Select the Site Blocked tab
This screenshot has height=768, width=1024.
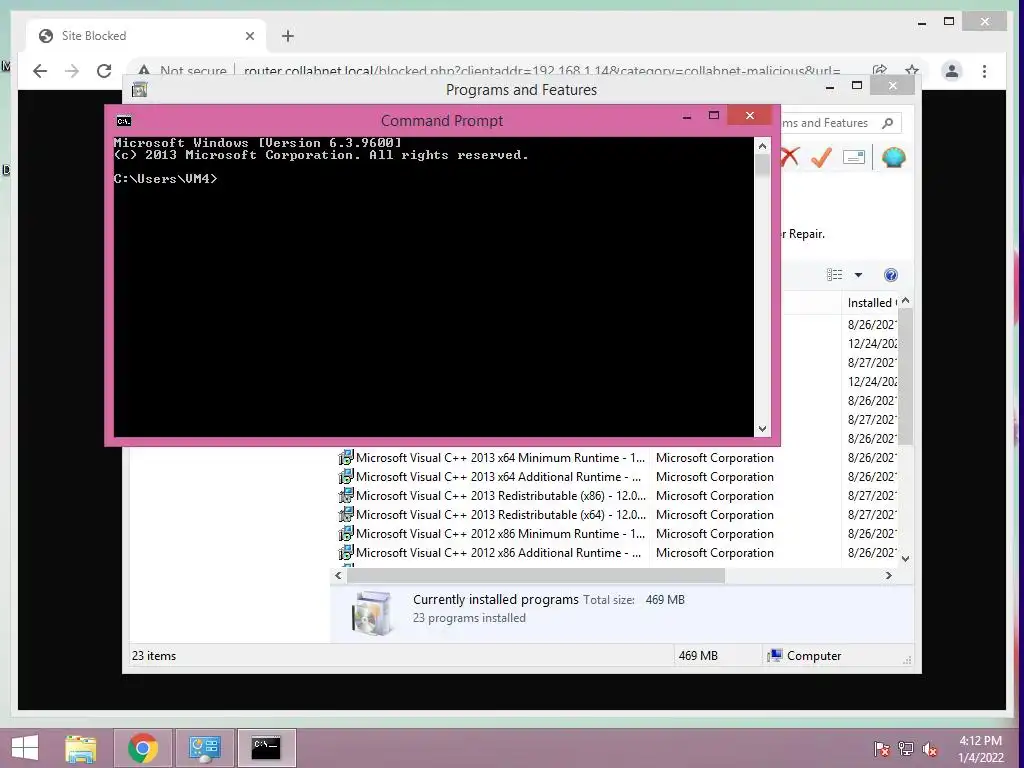point(146,36)
